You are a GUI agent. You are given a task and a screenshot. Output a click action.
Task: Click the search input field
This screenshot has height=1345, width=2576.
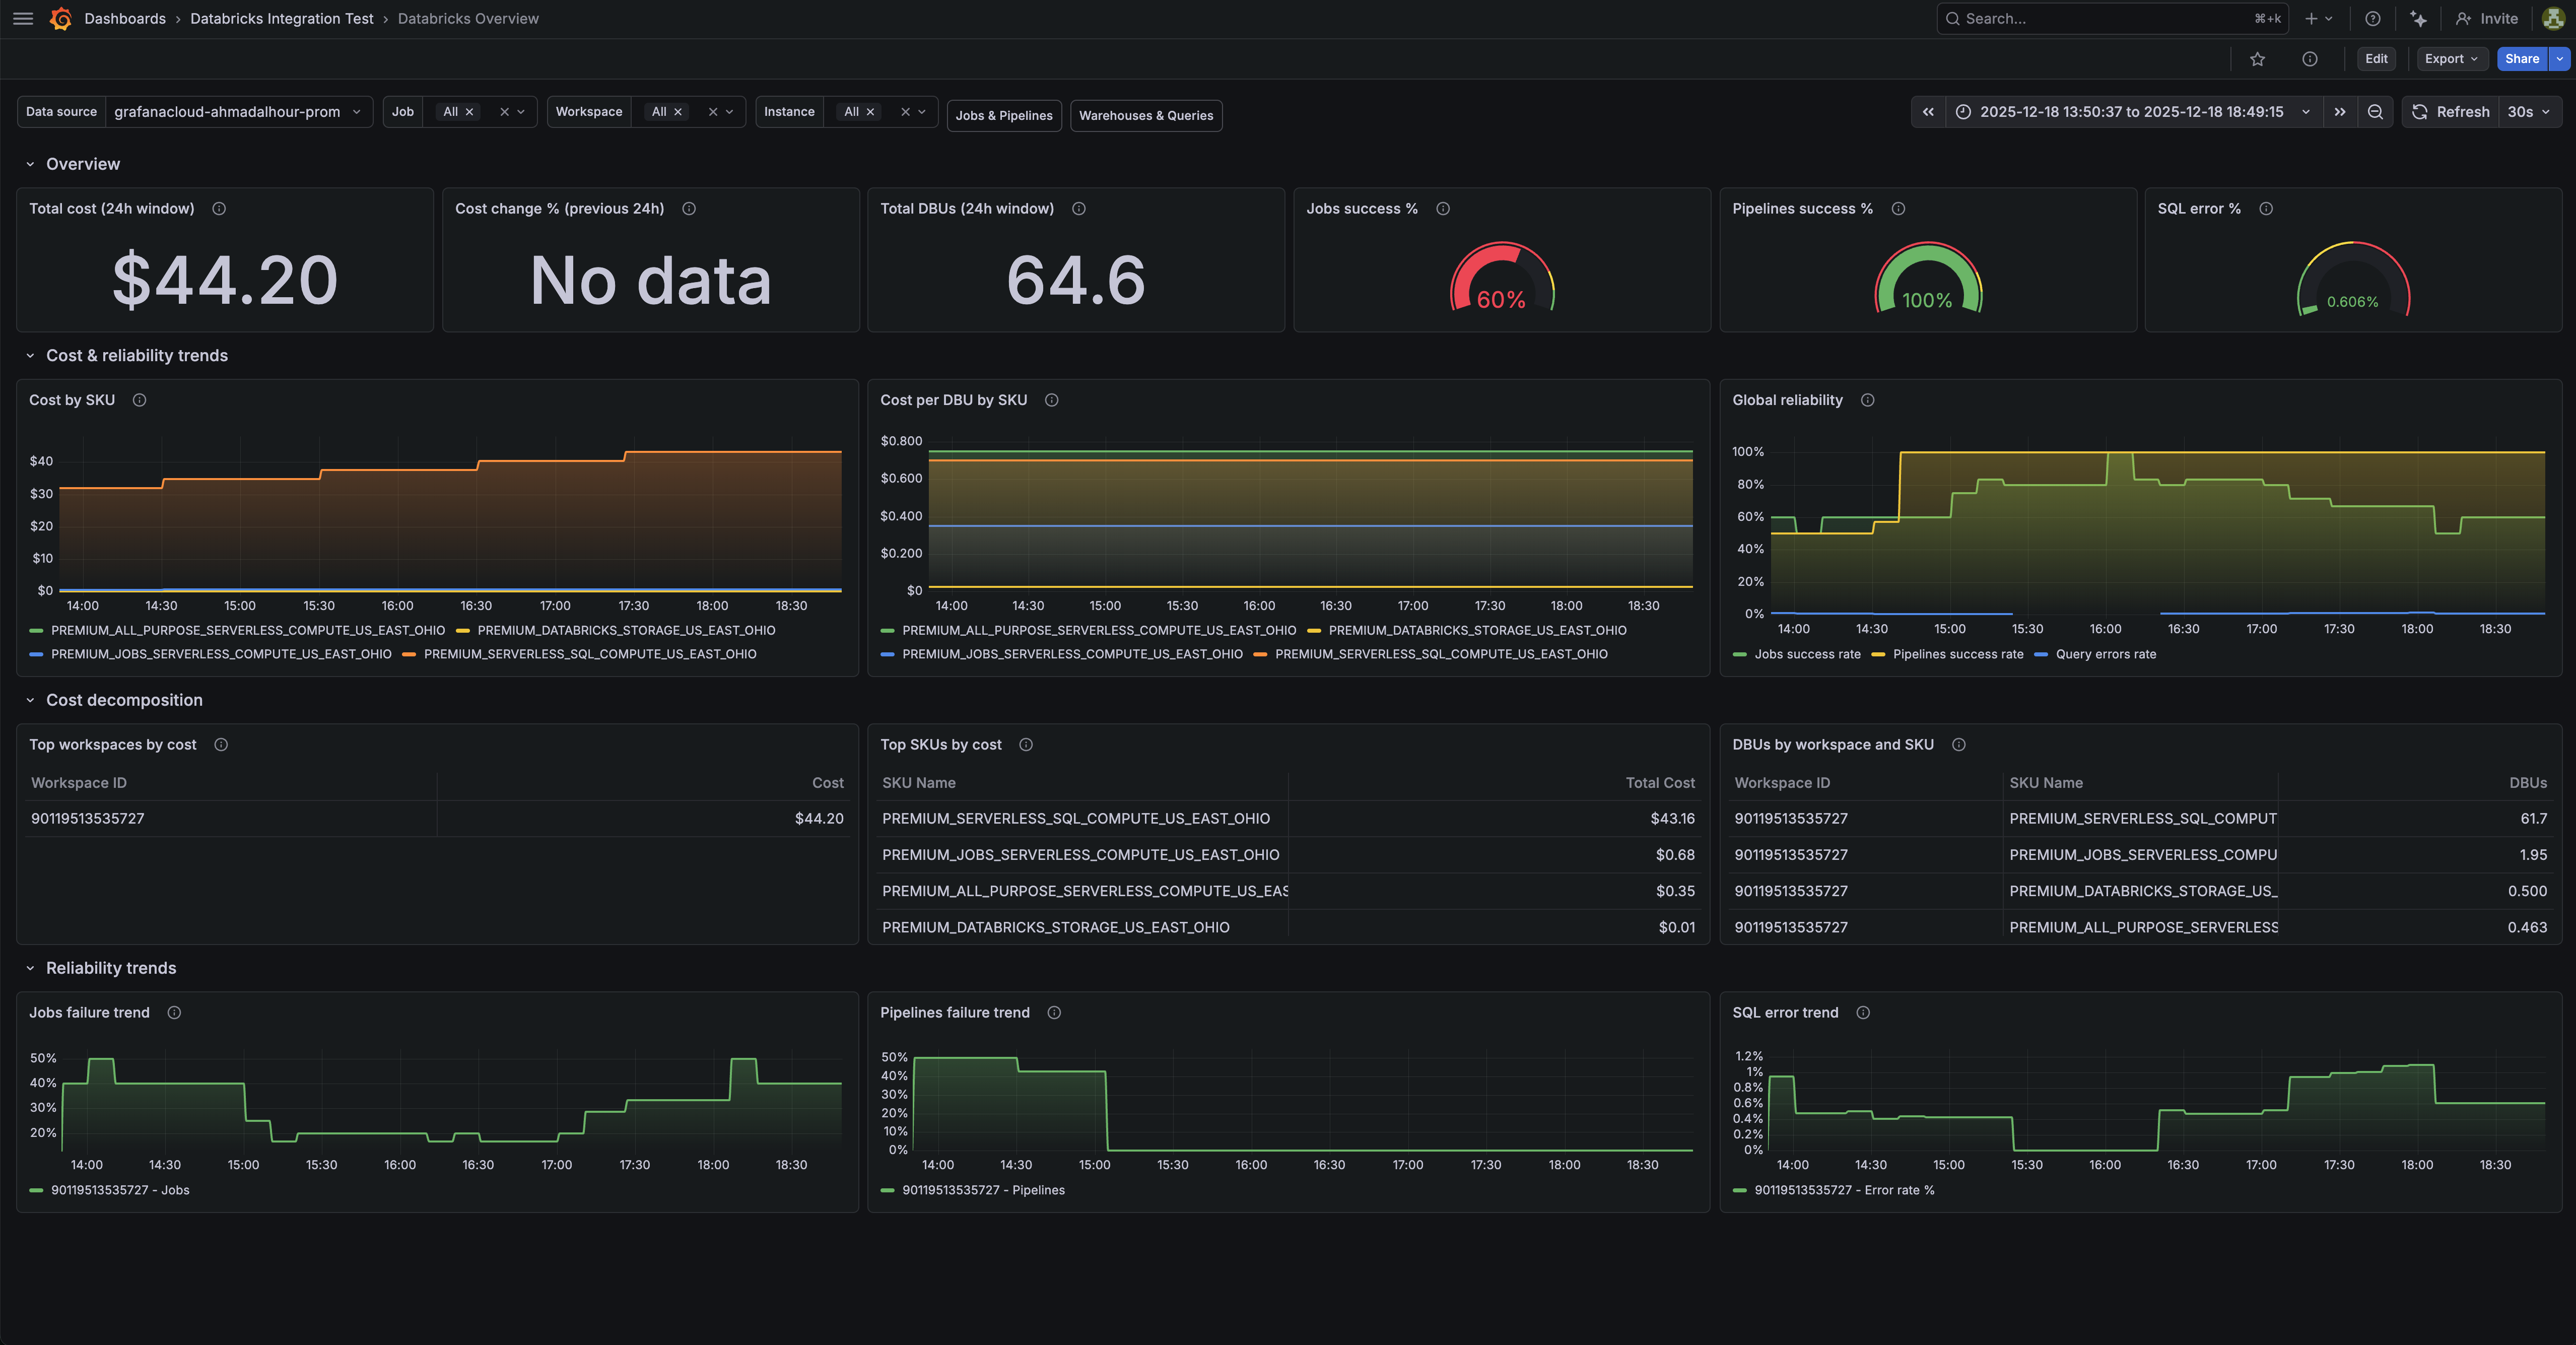coord(2110,18)
